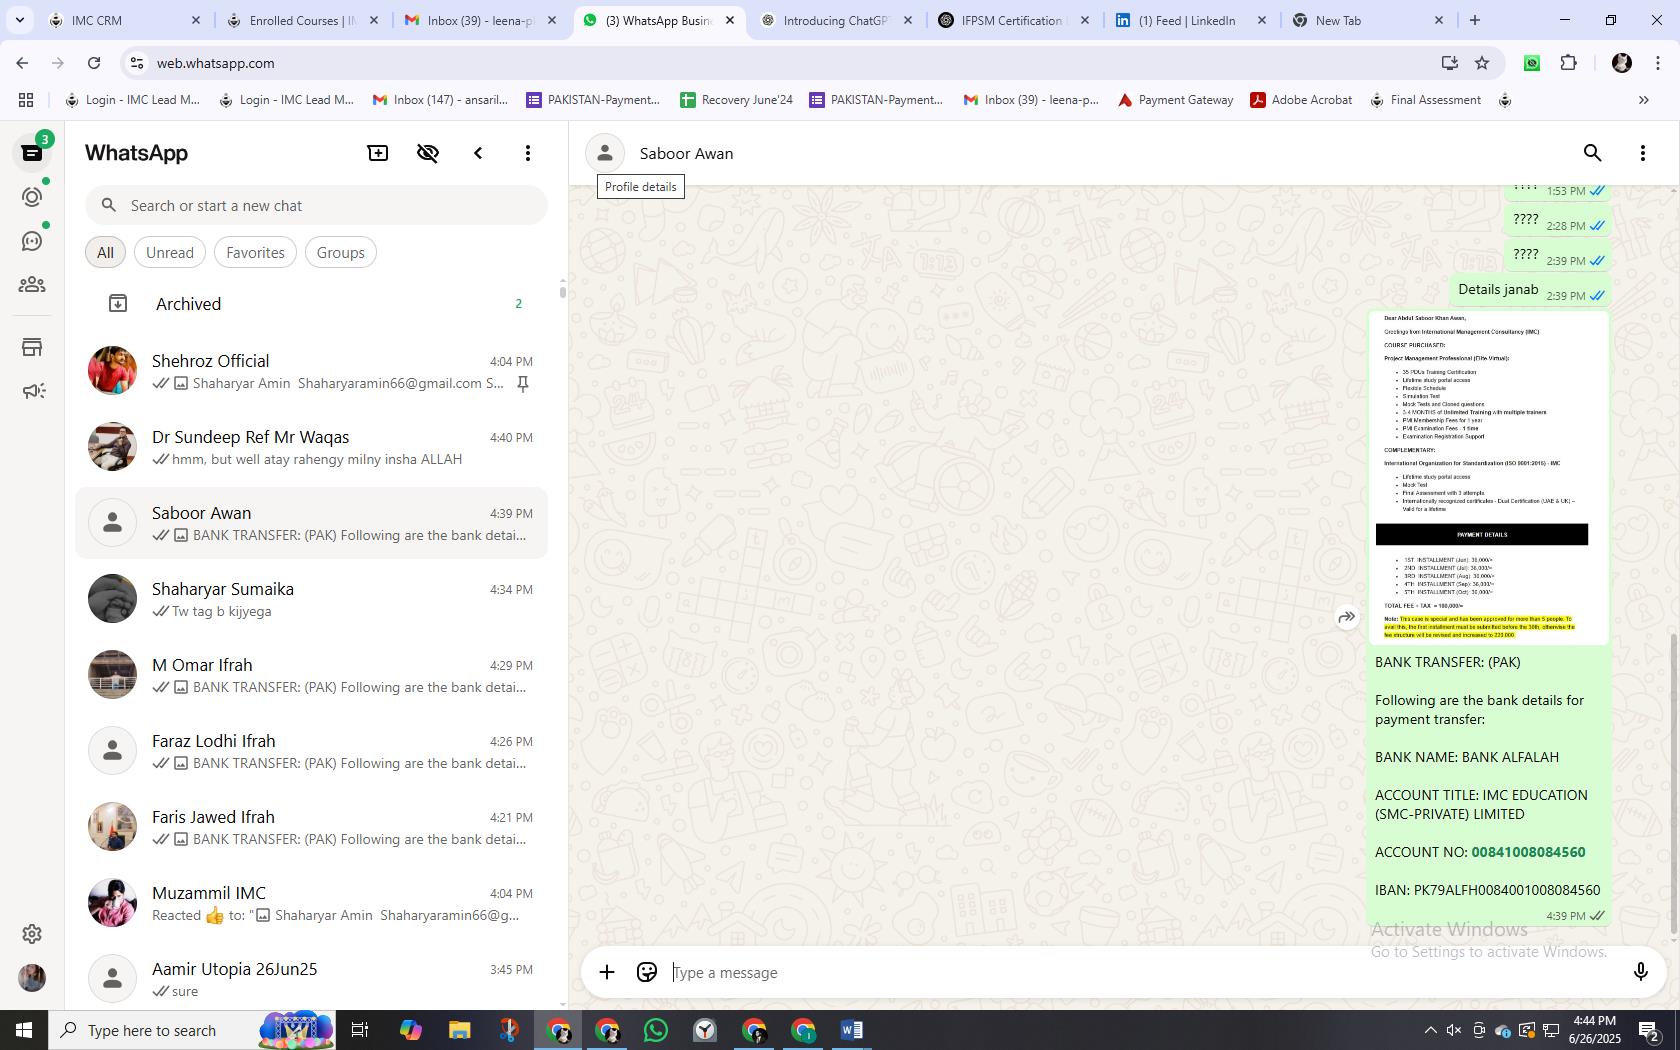Focus the Search or start a new chat field
This screenshot has width=1680, height=1050.
pos(316,206)
